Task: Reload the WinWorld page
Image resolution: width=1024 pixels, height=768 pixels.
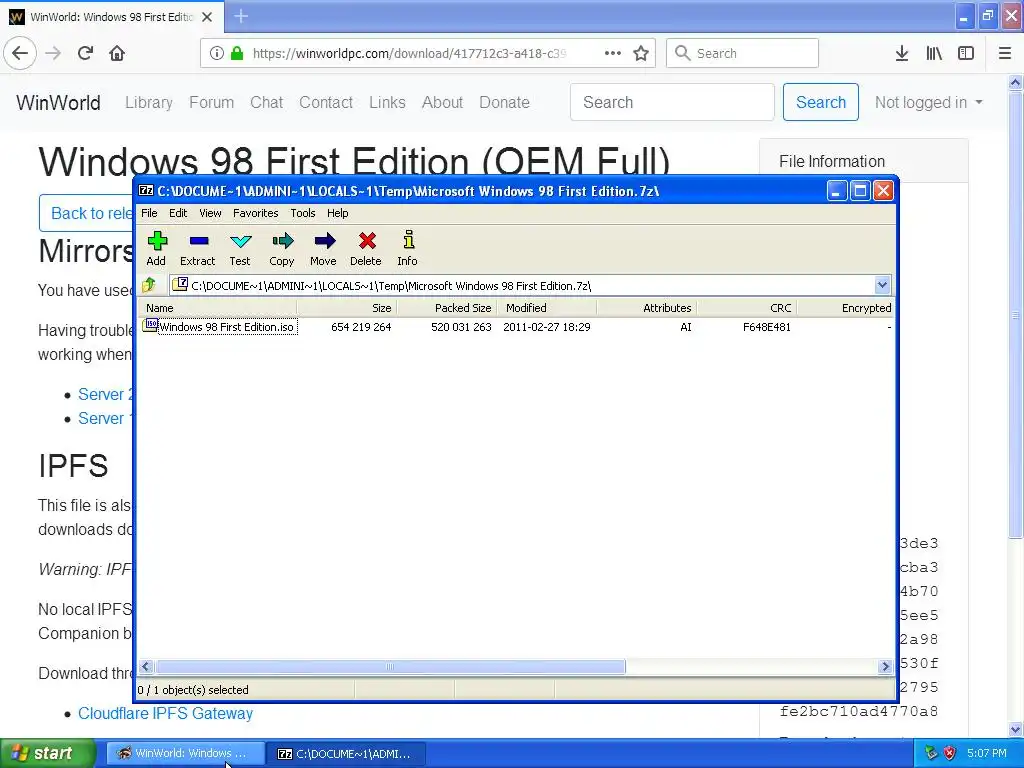Action: click(x=86, y=53)
